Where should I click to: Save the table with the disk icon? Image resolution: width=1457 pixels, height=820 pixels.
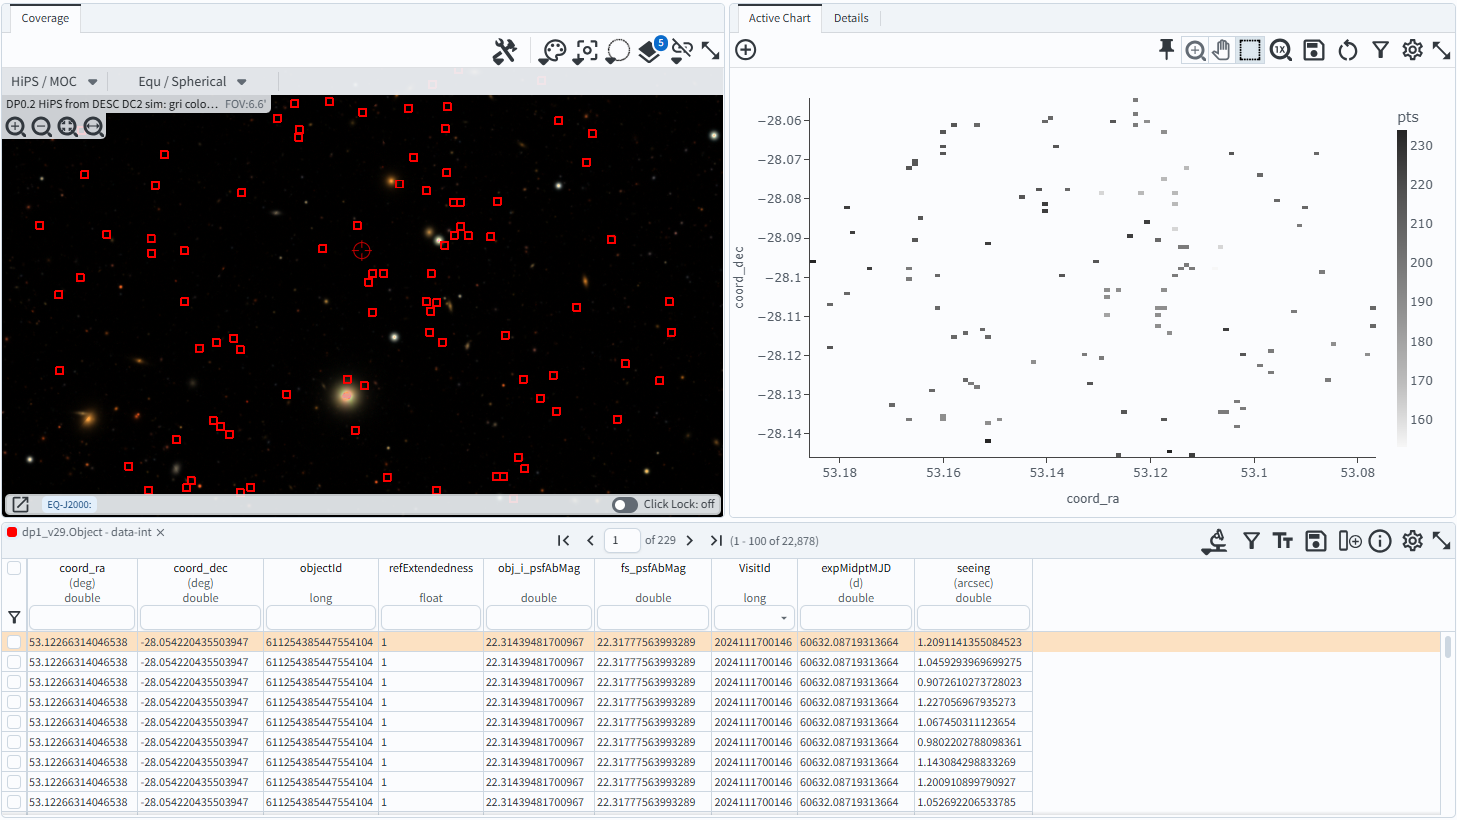tap(1316, 541)
